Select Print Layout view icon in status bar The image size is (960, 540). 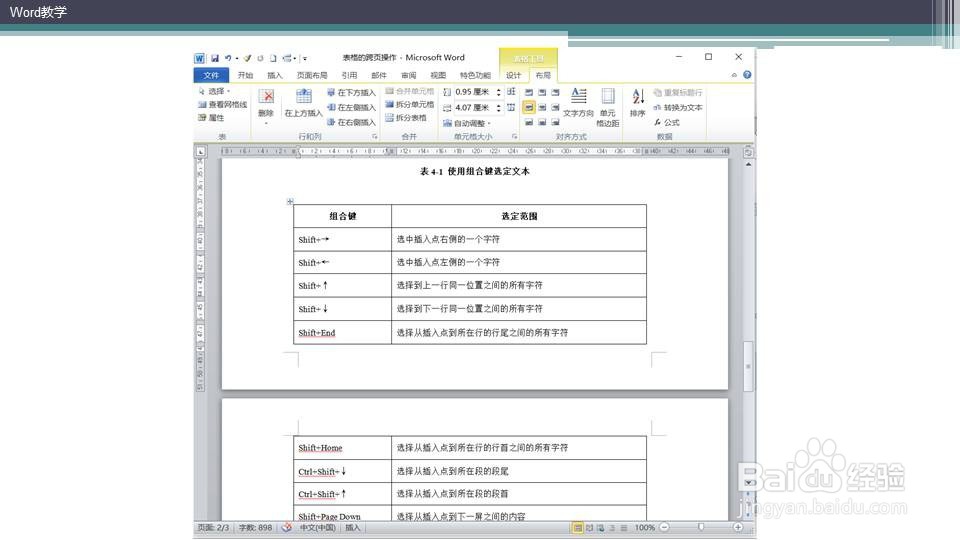[577, 528]
